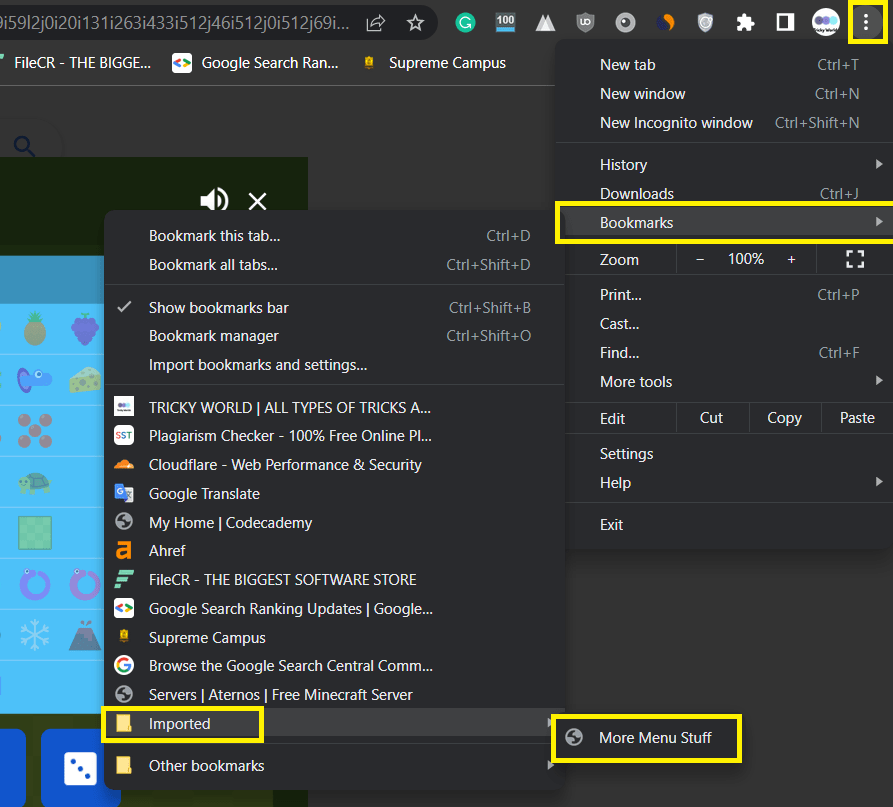The width and height of the screenshot is (893, 807).
Task: Expand the Imported bookmarks folder
Action: [182, 723]
